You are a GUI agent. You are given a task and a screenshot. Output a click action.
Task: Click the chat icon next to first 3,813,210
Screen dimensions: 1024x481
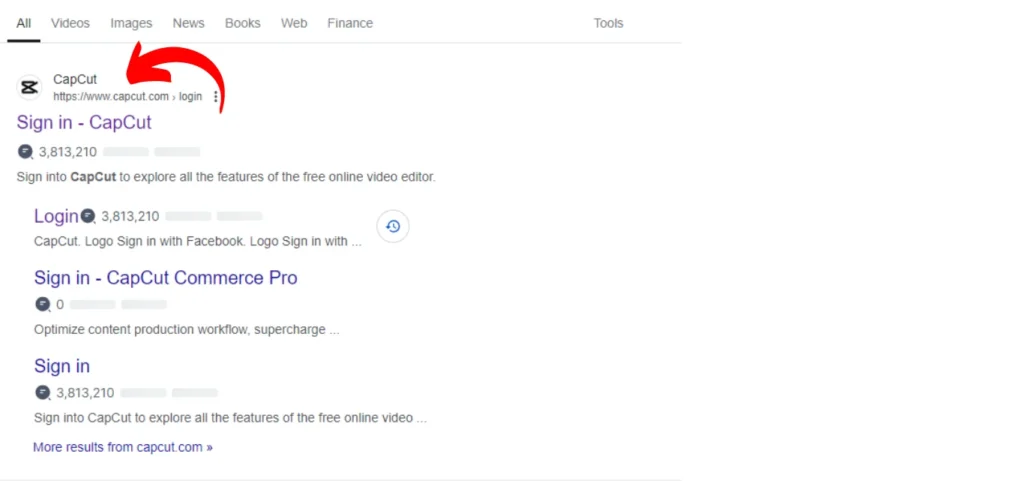tap(25, 152)
